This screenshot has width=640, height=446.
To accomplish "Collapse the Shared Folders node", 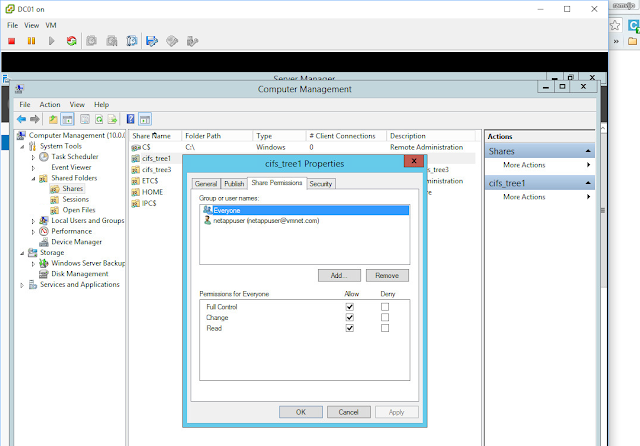I will click(x=33, y=178).
